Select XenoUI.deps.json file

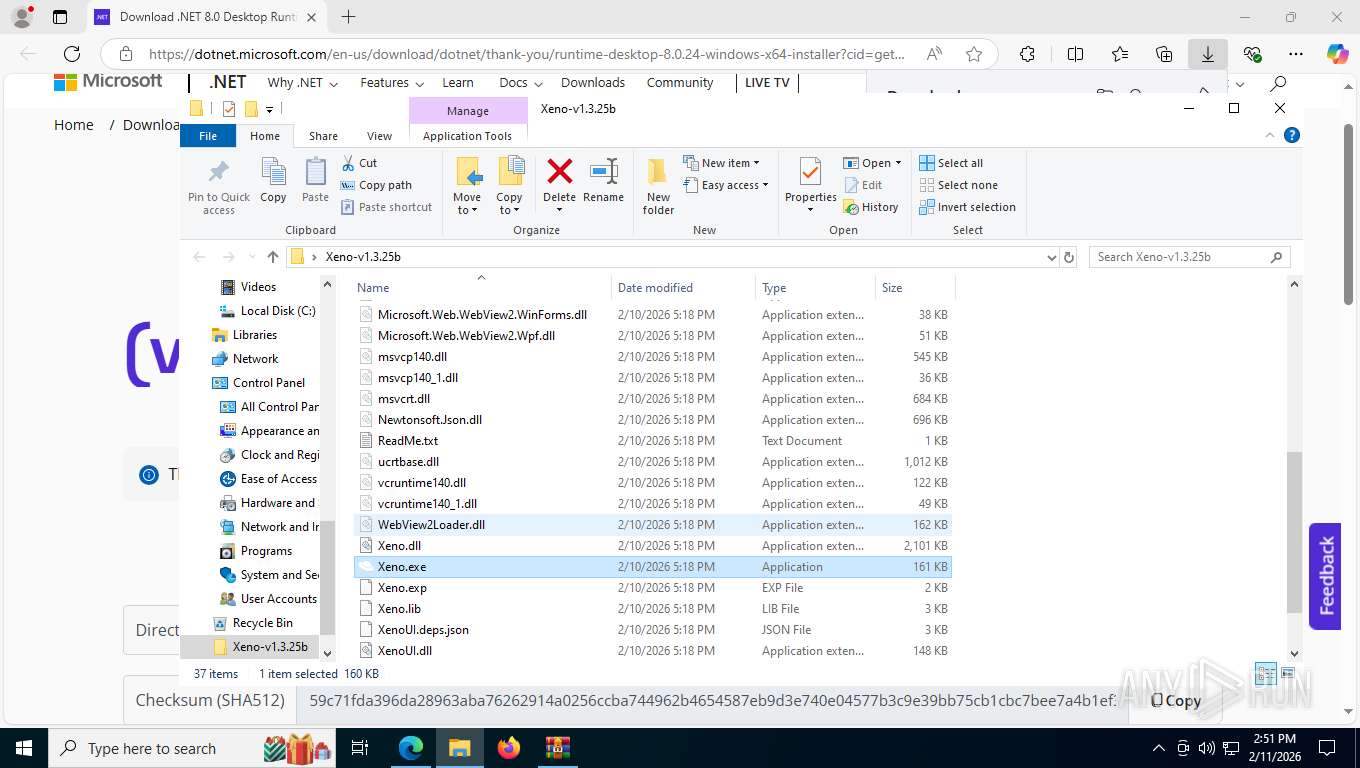click(x=423, y=630)
